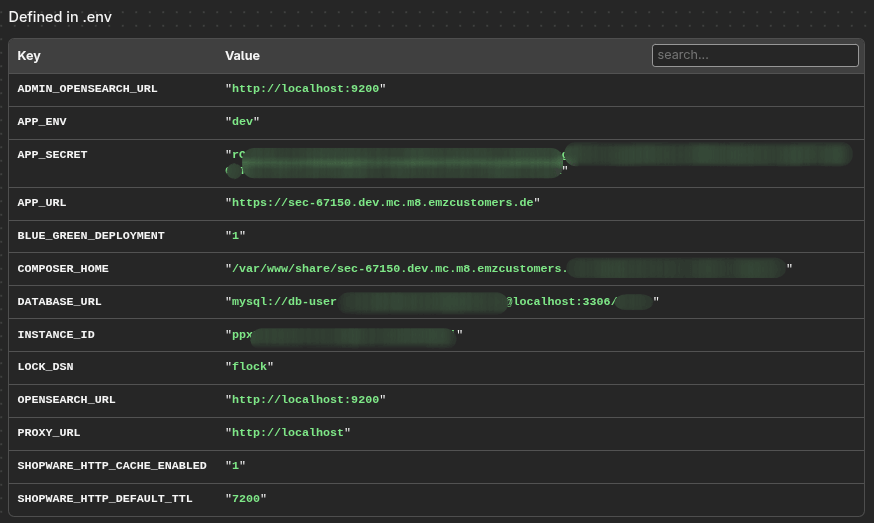The image size is (874, 523).
Task: Select the Key column header
Action: pos(29,56)
